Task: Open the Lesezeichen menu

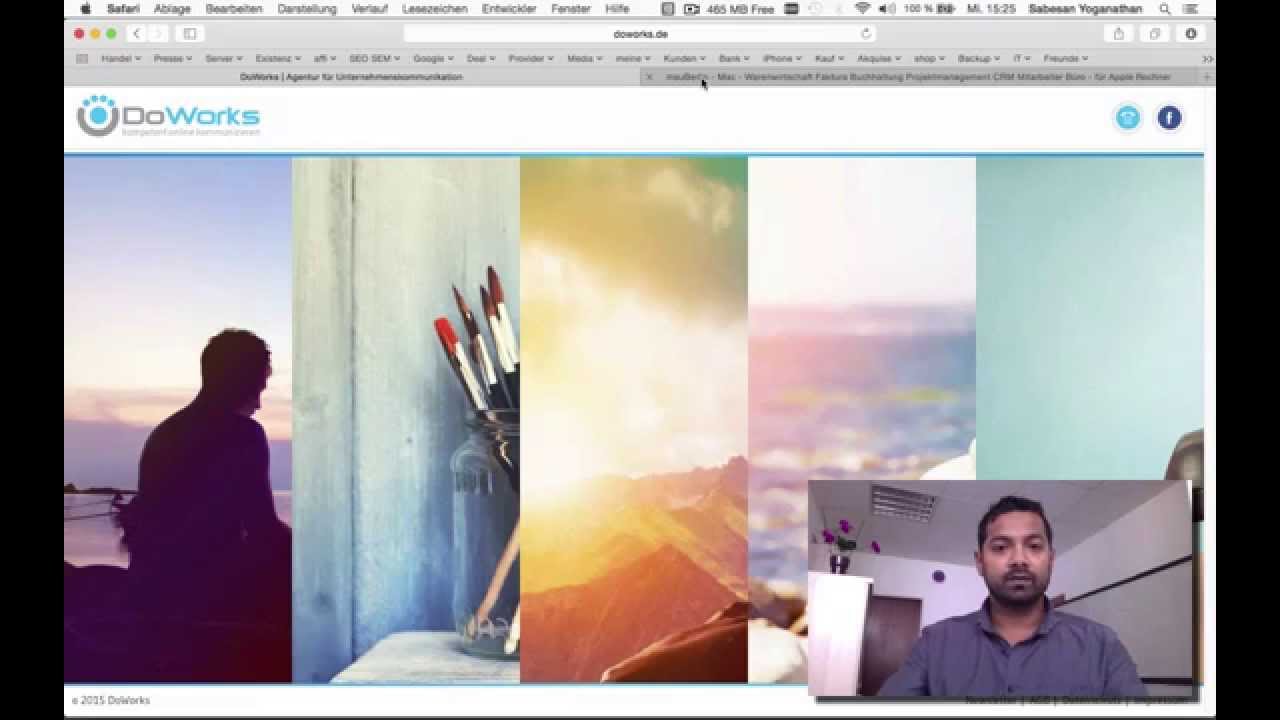Action: click(x=436, y=9)
